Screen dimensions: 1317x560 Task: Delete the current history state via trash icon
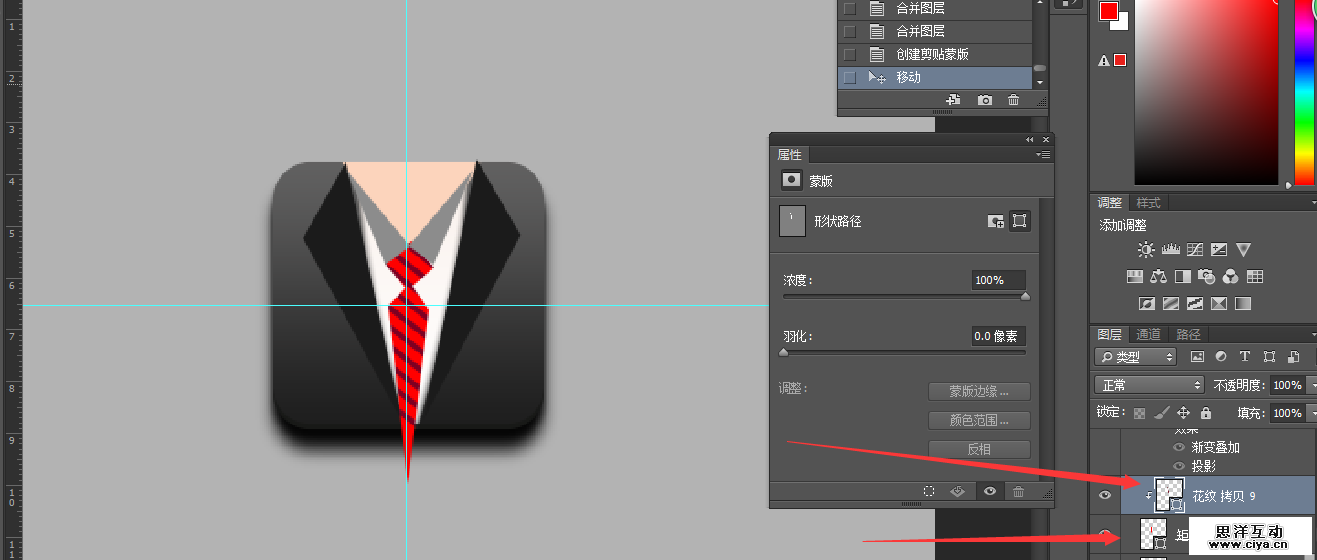1013,100
